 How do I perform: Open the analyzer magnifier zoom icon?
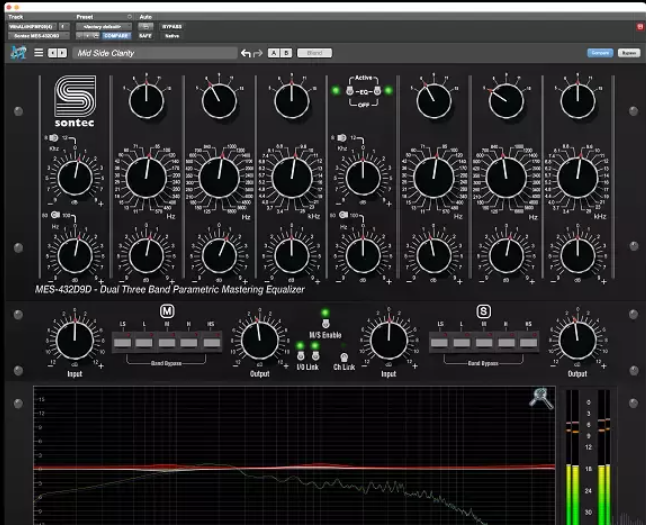click(541, 398)
